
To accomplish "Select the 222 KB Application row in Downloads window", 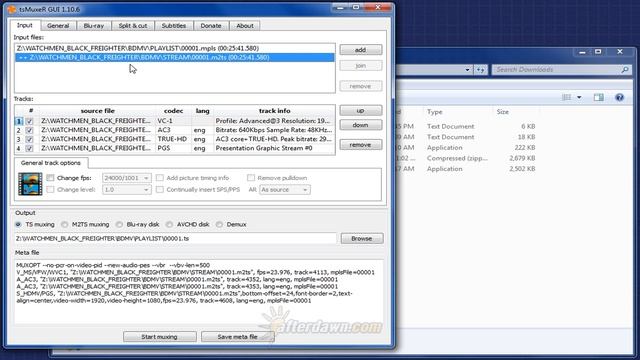I will click(467, 147).
